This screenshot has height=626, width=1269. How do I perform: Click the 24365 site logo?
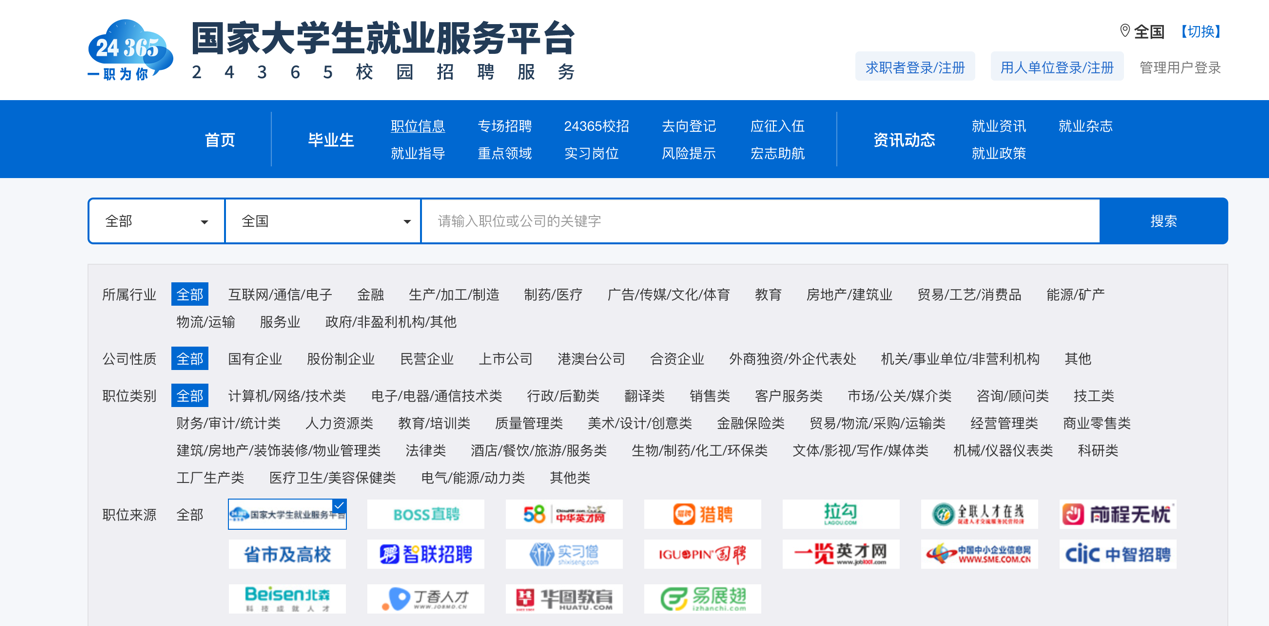(x=130, y=50)
